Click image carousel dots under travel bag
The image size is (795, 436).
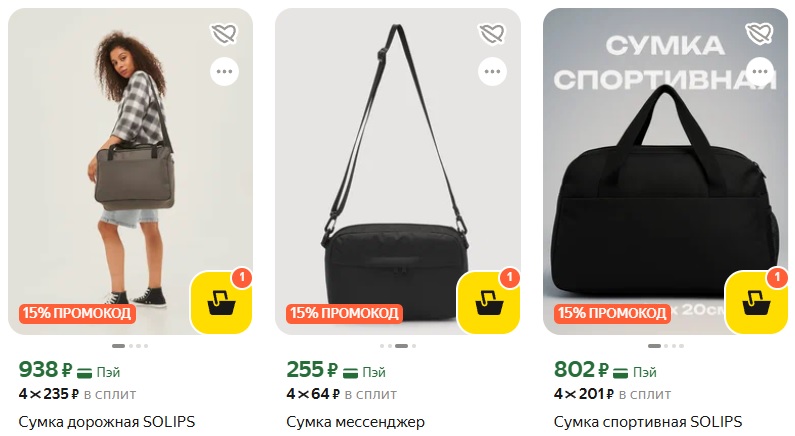tap(130, 346)
